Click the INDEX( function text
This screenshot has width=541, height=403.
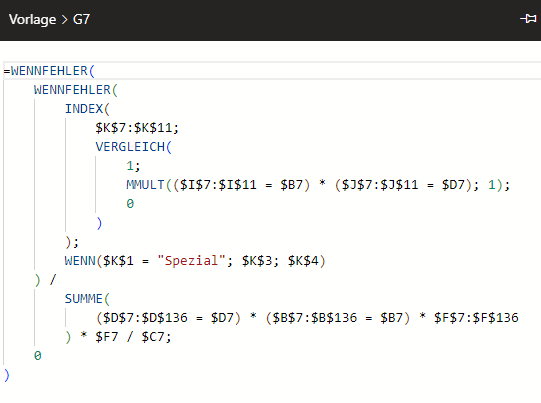87,109
